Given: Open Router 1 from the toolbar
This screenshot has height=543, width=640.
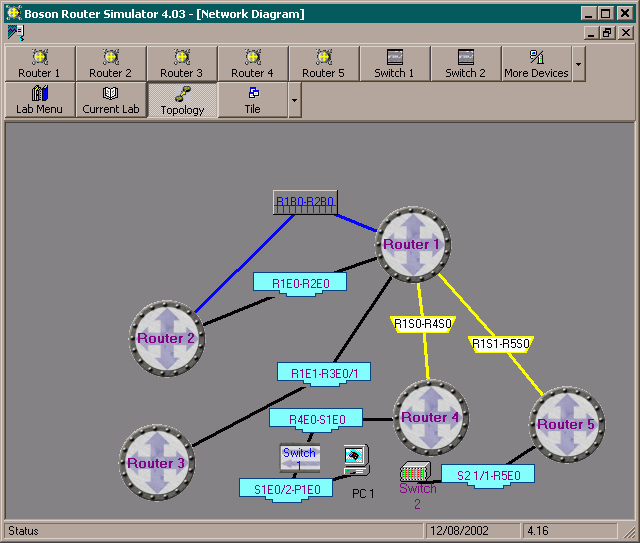Looking at the screenshot, I should (x=40, y=64).
